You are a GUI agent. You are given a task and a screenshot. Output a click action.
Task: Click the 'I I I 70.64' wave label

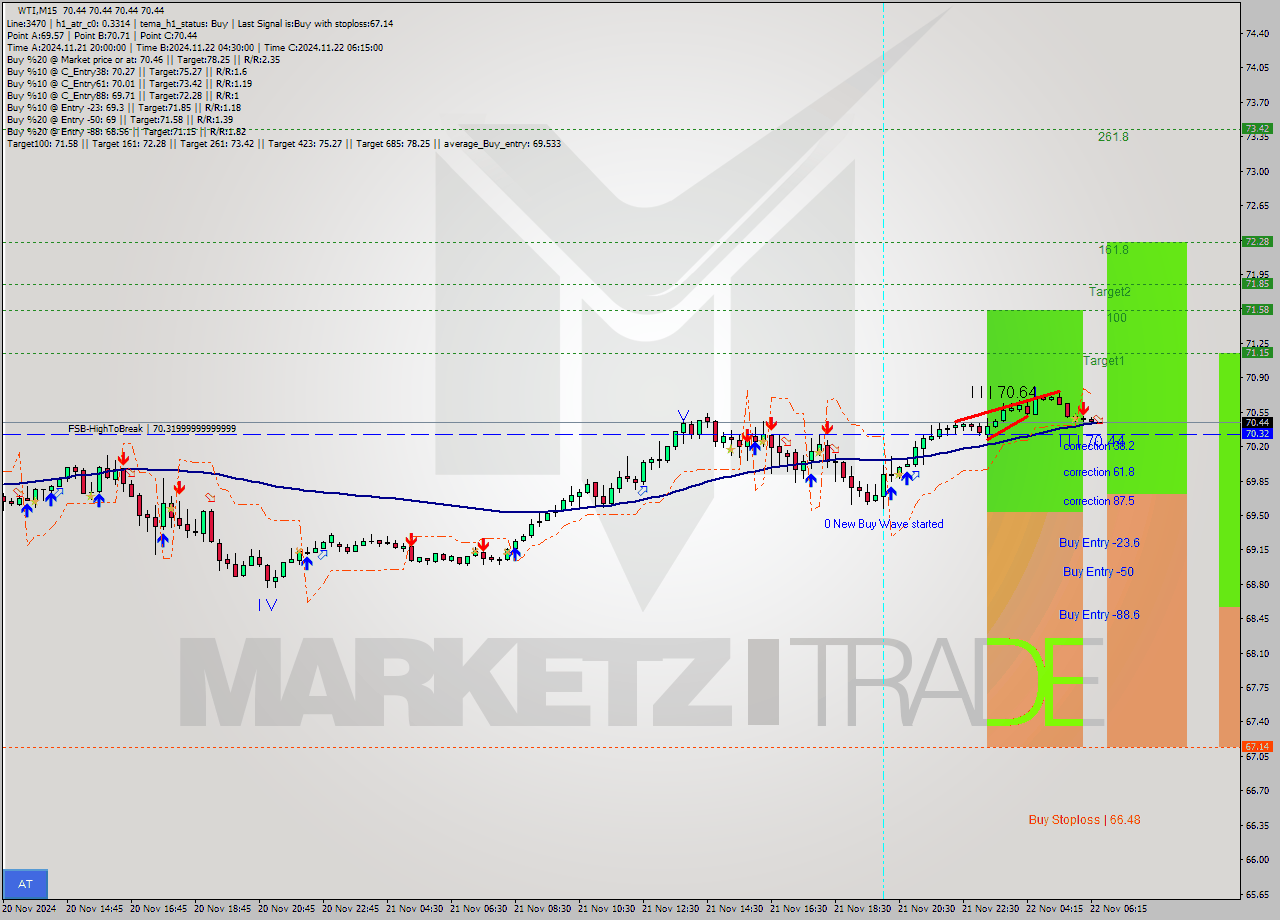click(1003, 392)
